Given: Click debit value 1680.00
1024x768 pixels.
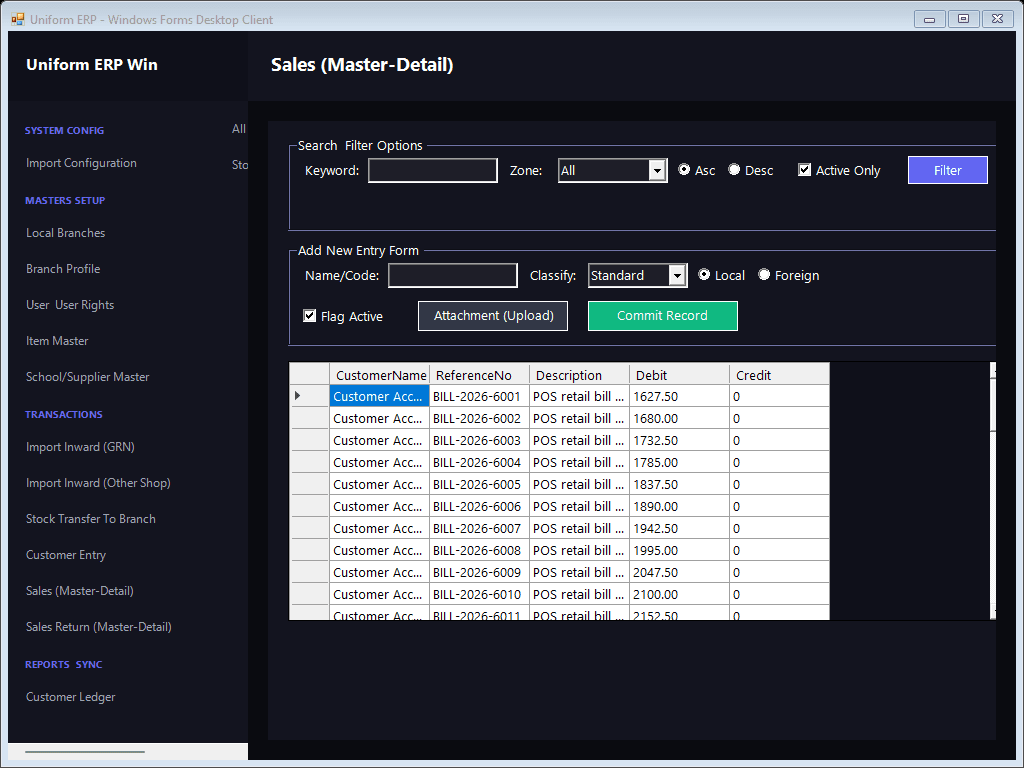Looking at the screenshot, I should pyautogui.click(x=679, y=419).
